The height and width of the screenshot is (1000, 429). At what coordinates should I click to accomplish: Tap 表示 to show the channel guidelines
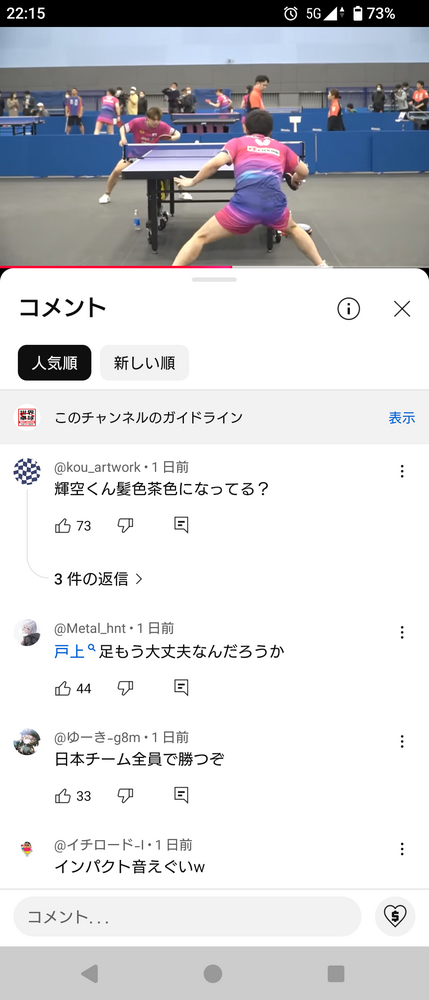(x=402, y=418)
